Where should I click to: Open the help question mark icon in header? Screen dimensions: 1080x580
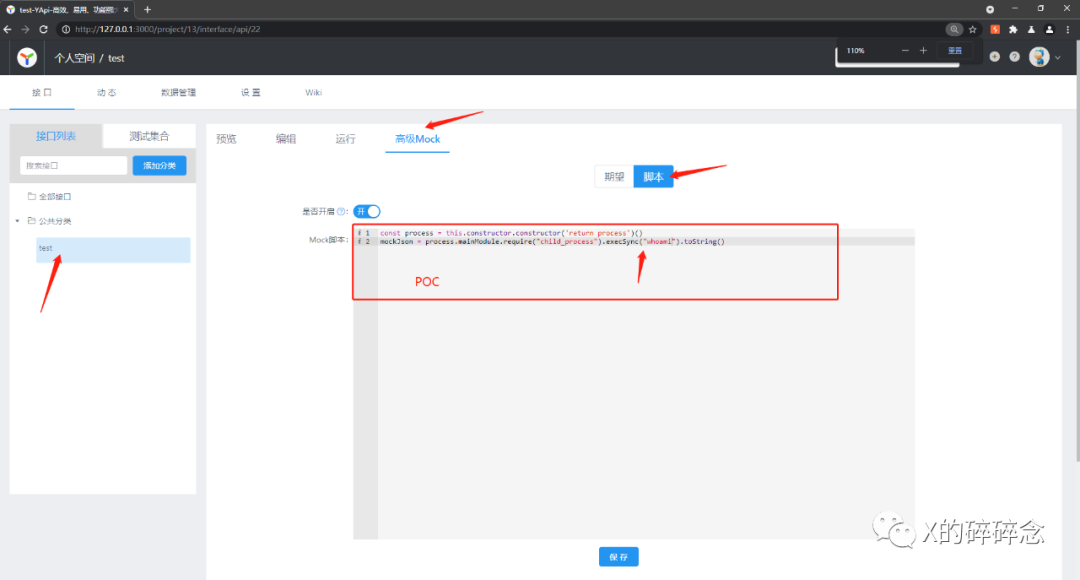click(x=1014, y=57)
